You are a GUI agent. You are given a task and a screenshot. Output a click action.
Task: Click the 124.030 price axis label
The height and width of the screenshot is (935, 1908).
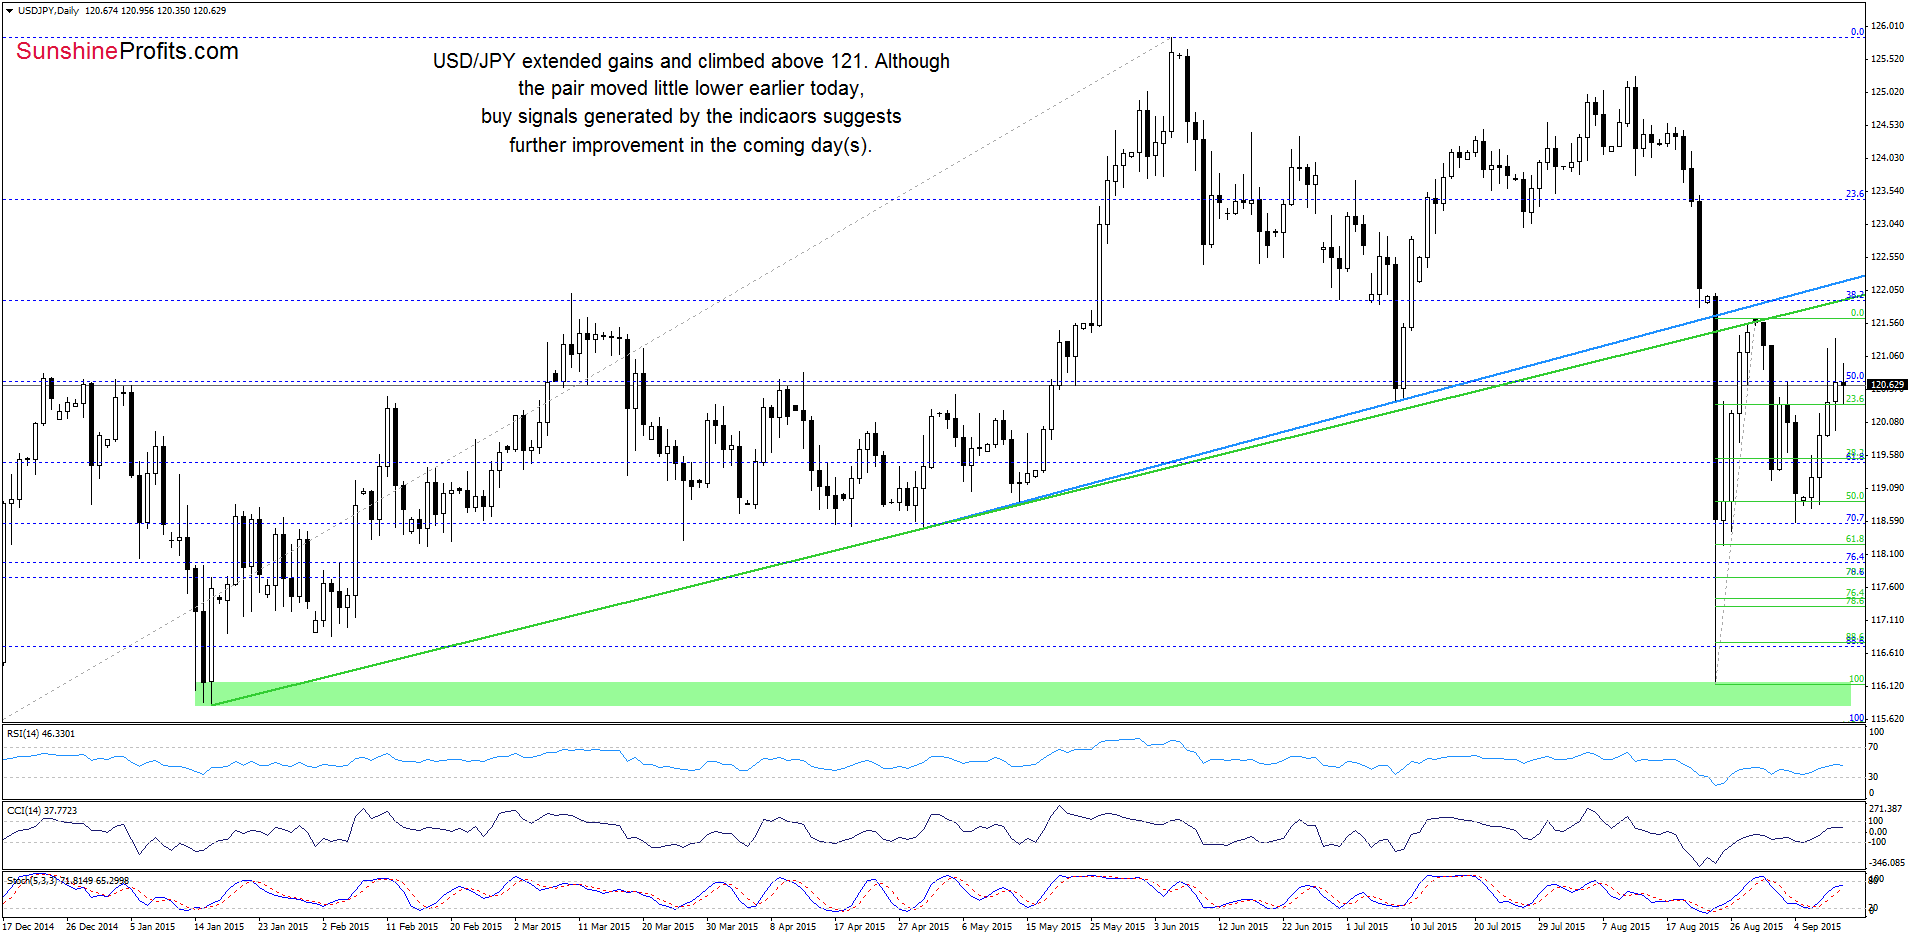1887,158
